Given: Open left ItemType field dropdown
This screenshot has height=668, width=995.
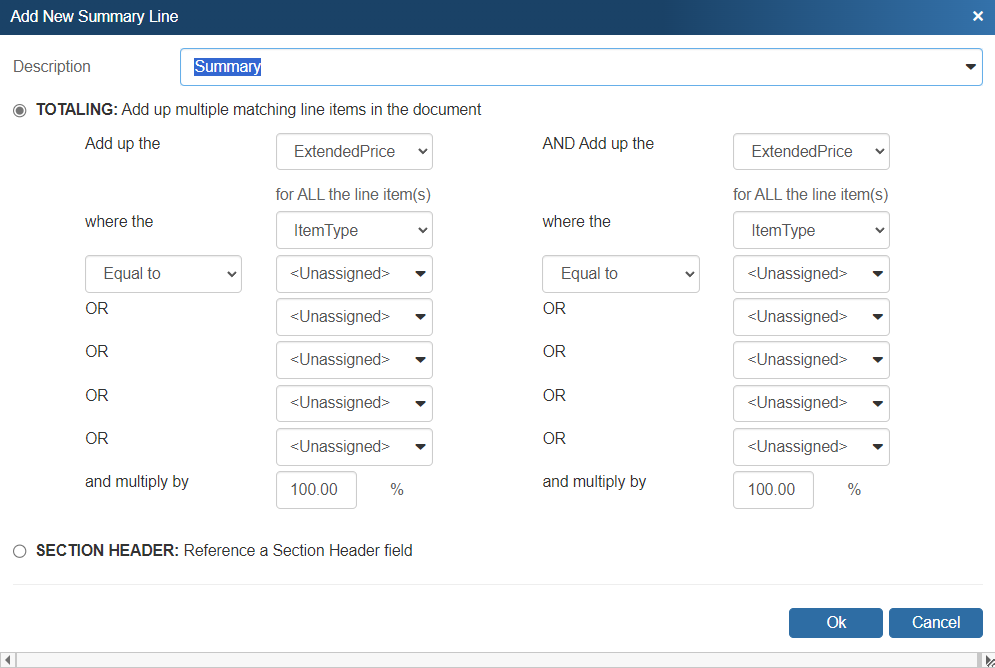Looking at the screenshot, I should (x=354, y=230).
